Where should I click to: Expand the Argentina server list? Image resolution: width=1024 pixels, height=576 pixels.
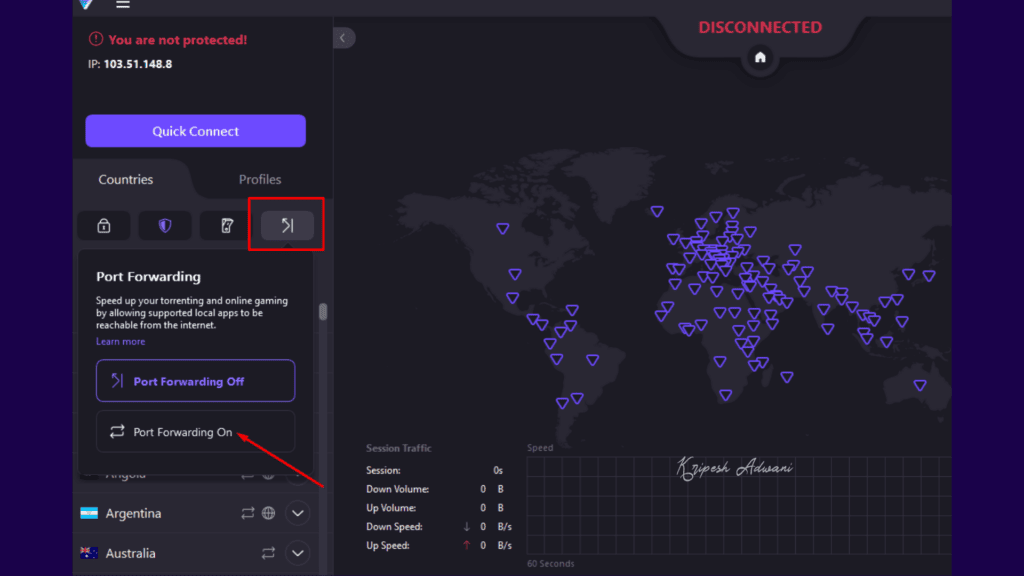(x=296, y=513)
